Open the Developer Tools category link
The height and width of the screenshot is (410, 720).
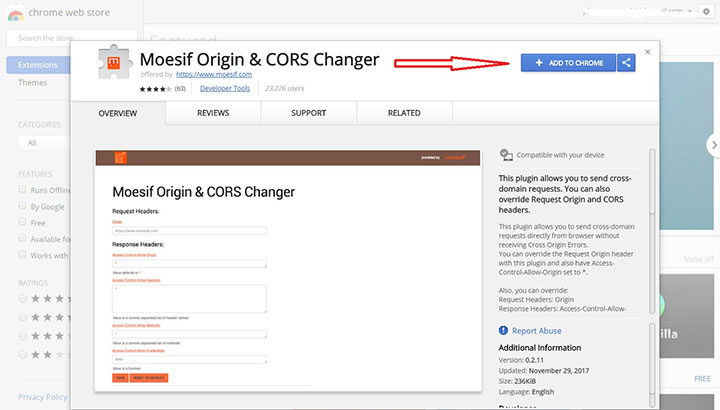[225, 88]
